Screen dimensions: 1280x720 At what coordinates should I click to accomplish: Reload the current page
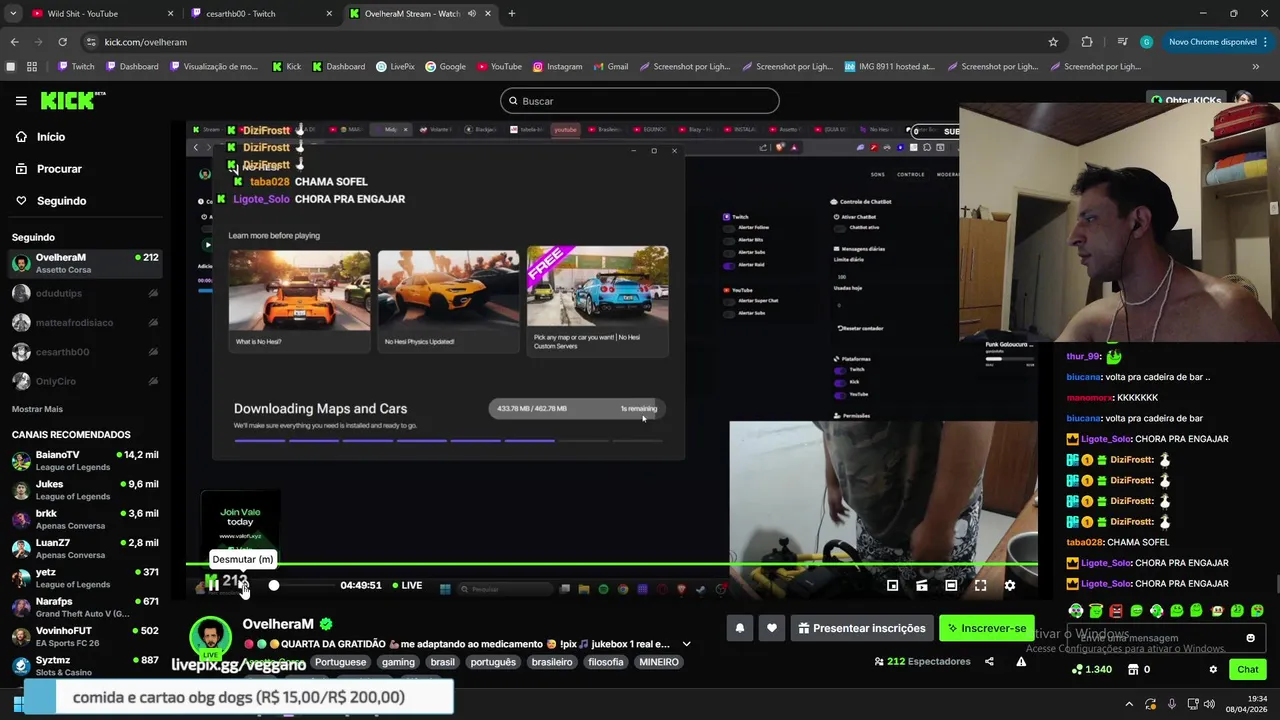tap(62, 42)
